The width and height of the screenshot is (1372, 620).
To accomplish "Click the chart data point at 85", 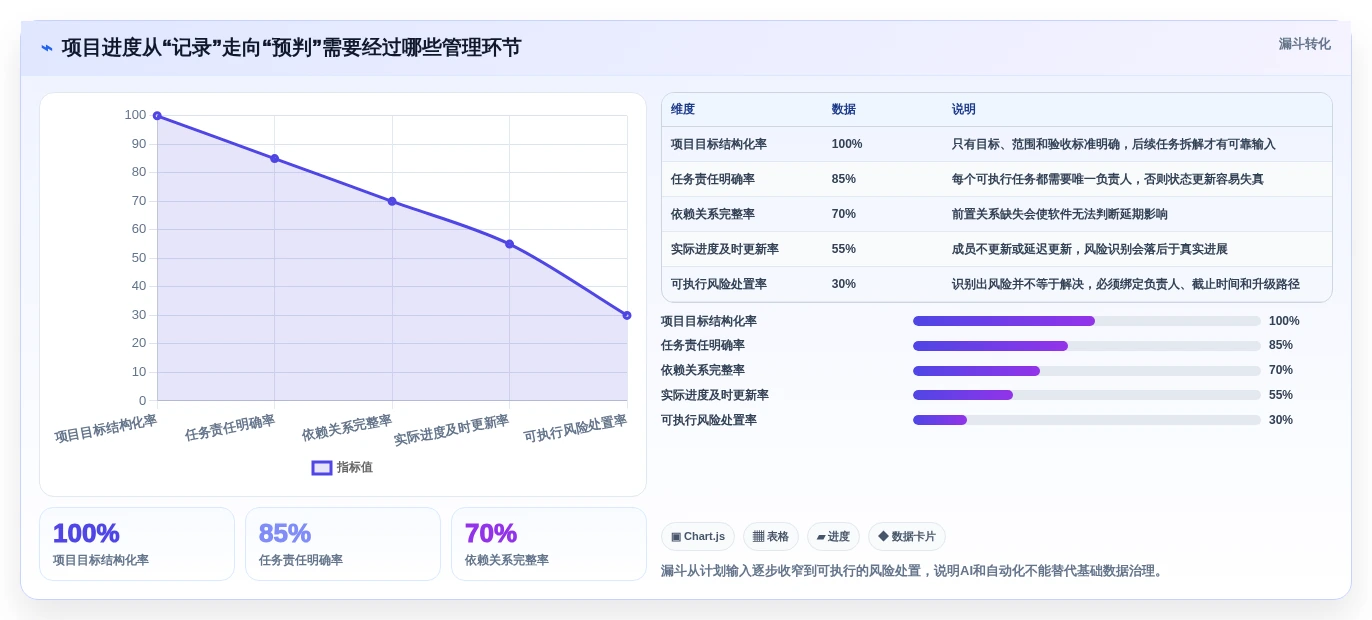I will coord(275,158).
